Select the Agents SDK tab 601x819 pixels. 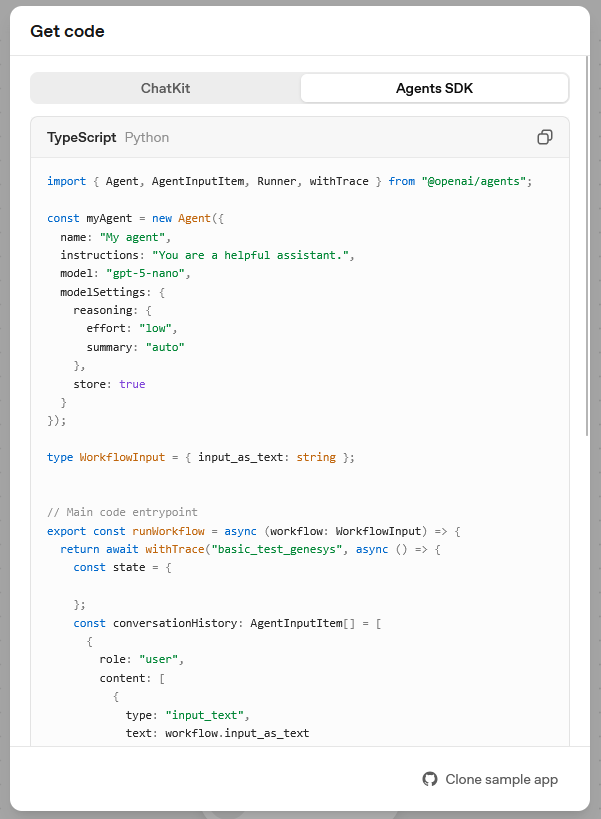coord(434,88)
